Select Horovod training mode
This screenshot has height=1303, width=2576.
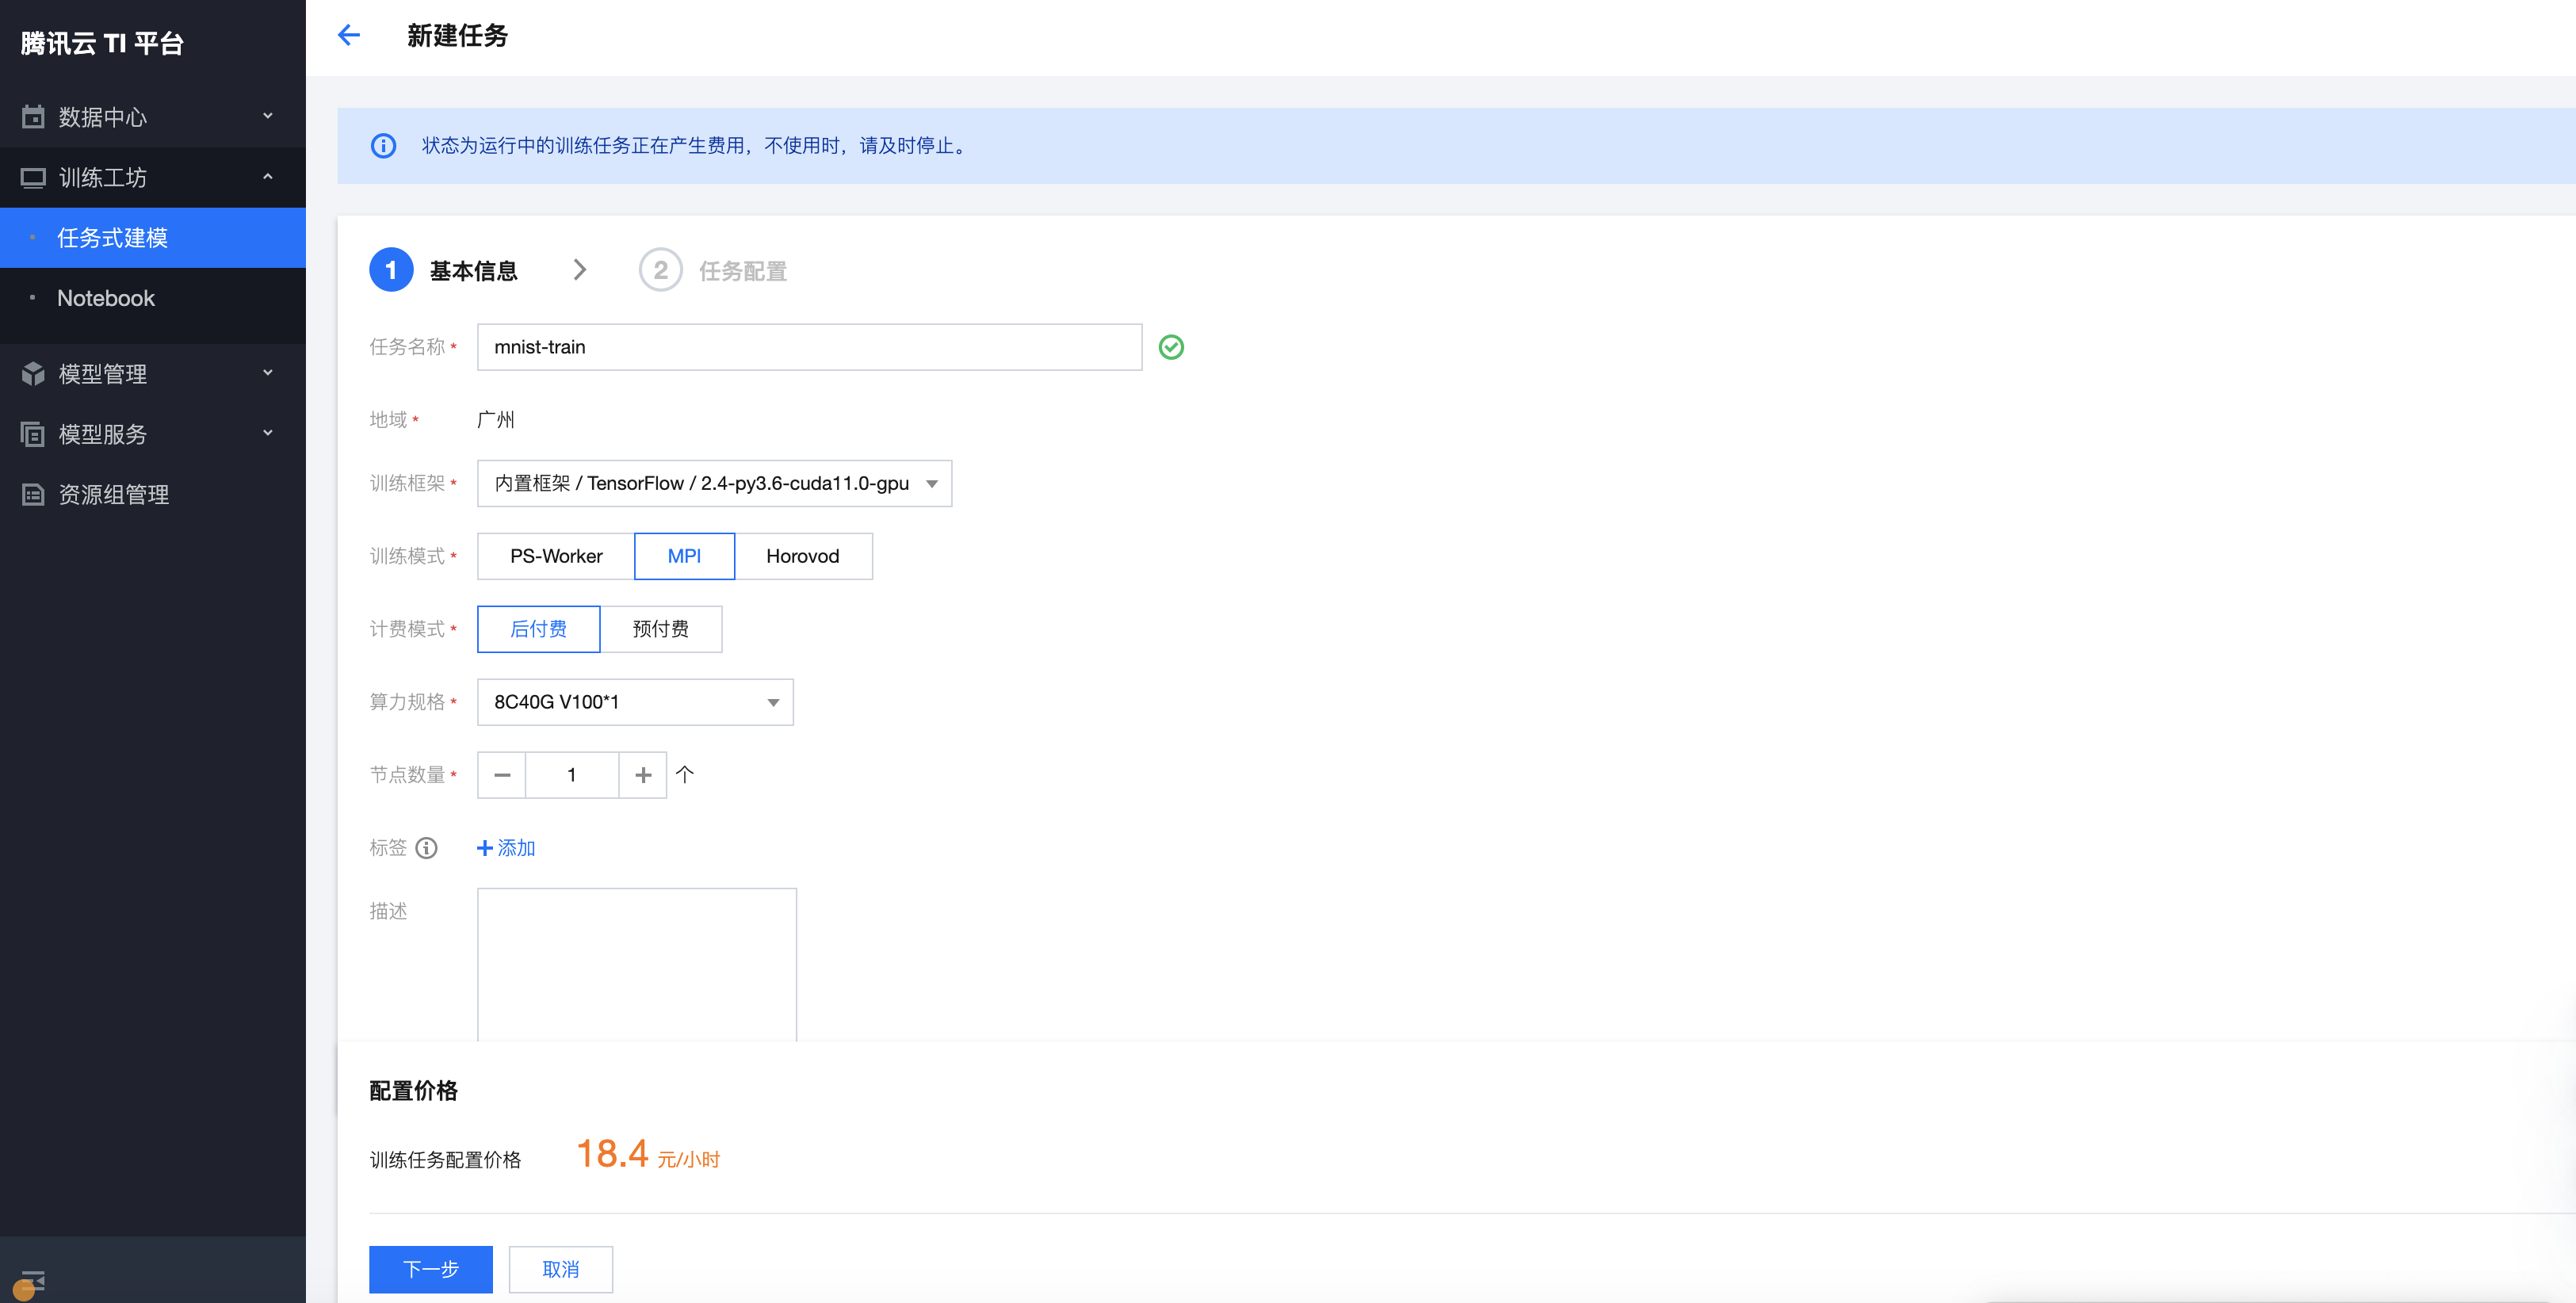point(802,556)
